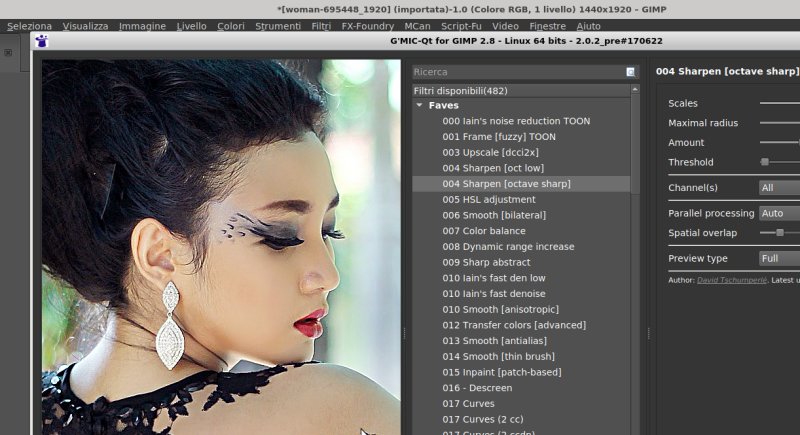Select filter 010 Smooth [anisotropic]
800x435 pixels.
(501, 310)
